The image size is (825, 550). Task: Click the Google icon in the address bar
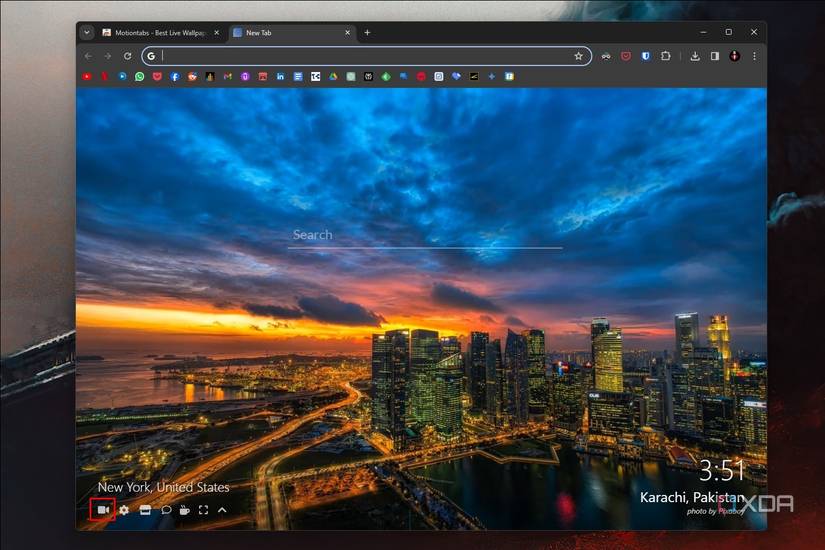pyautogui.click(x=152, y=56)
